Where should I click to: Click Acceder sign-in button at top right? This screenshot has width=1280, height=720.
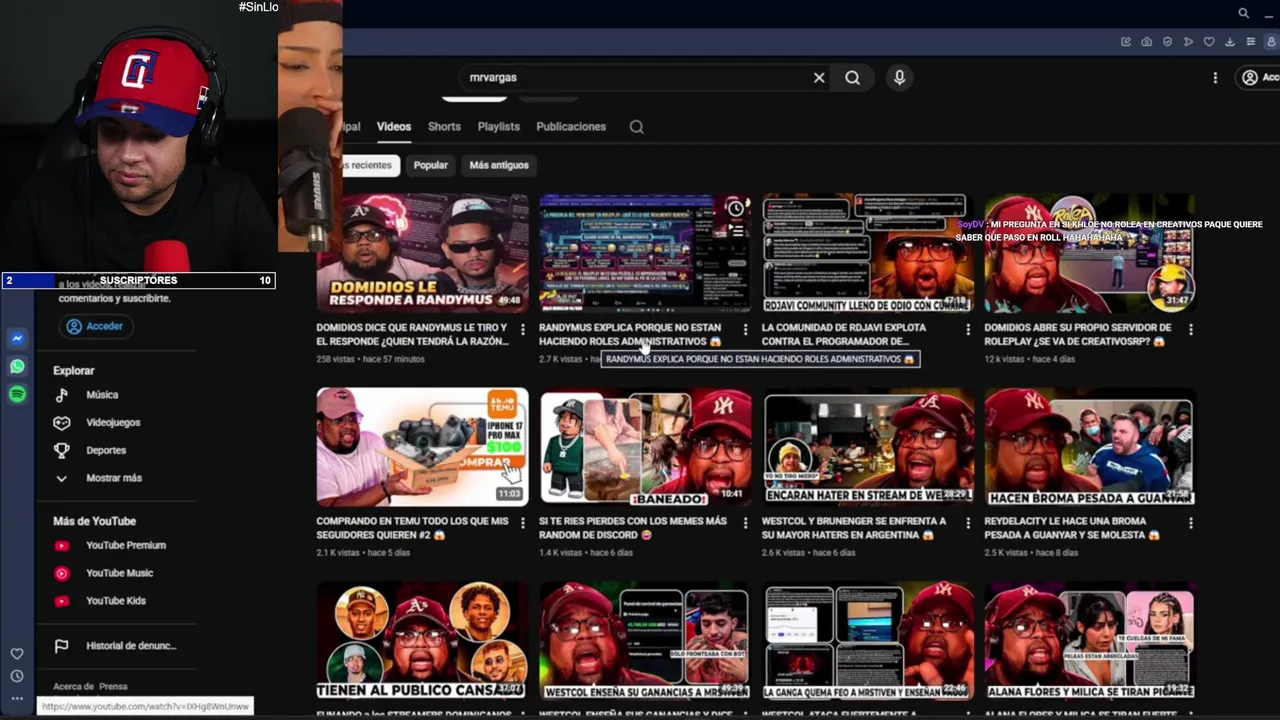[x=1260, y=77]
